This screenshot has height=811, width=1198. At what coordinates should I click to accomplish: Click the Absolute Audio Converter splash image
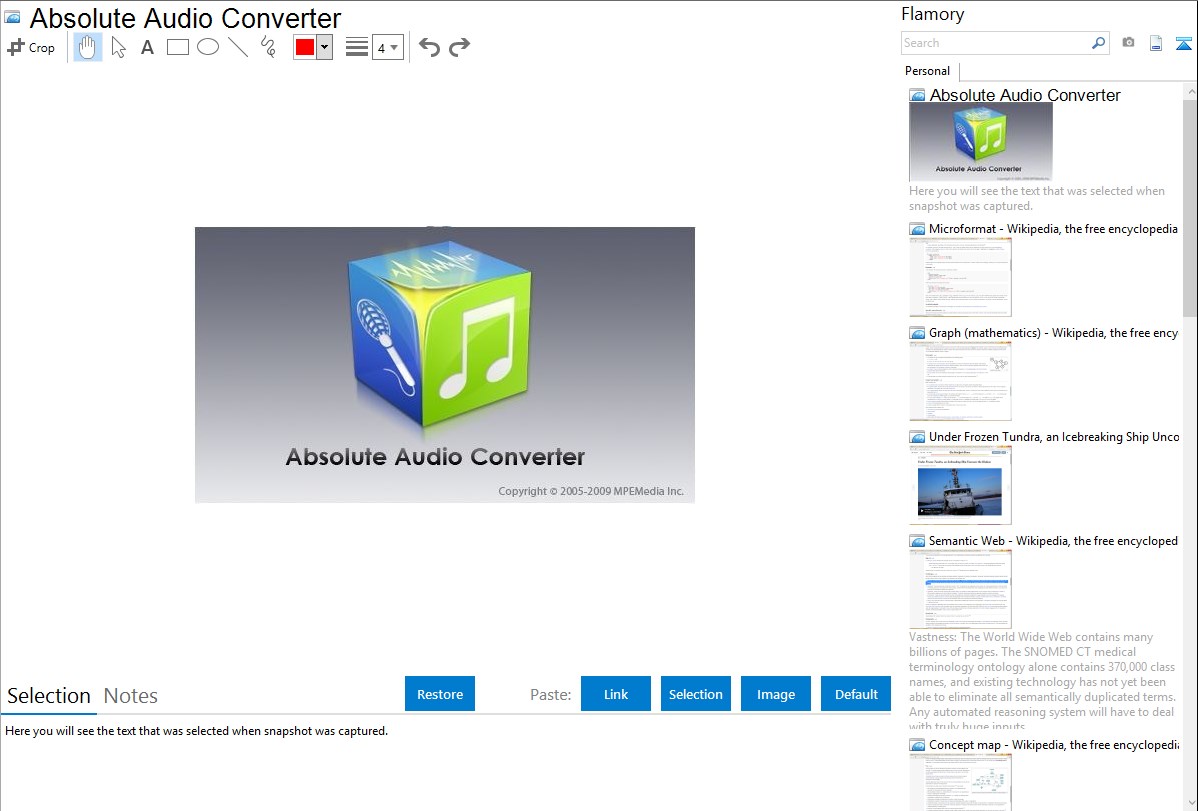coord(445,365)
